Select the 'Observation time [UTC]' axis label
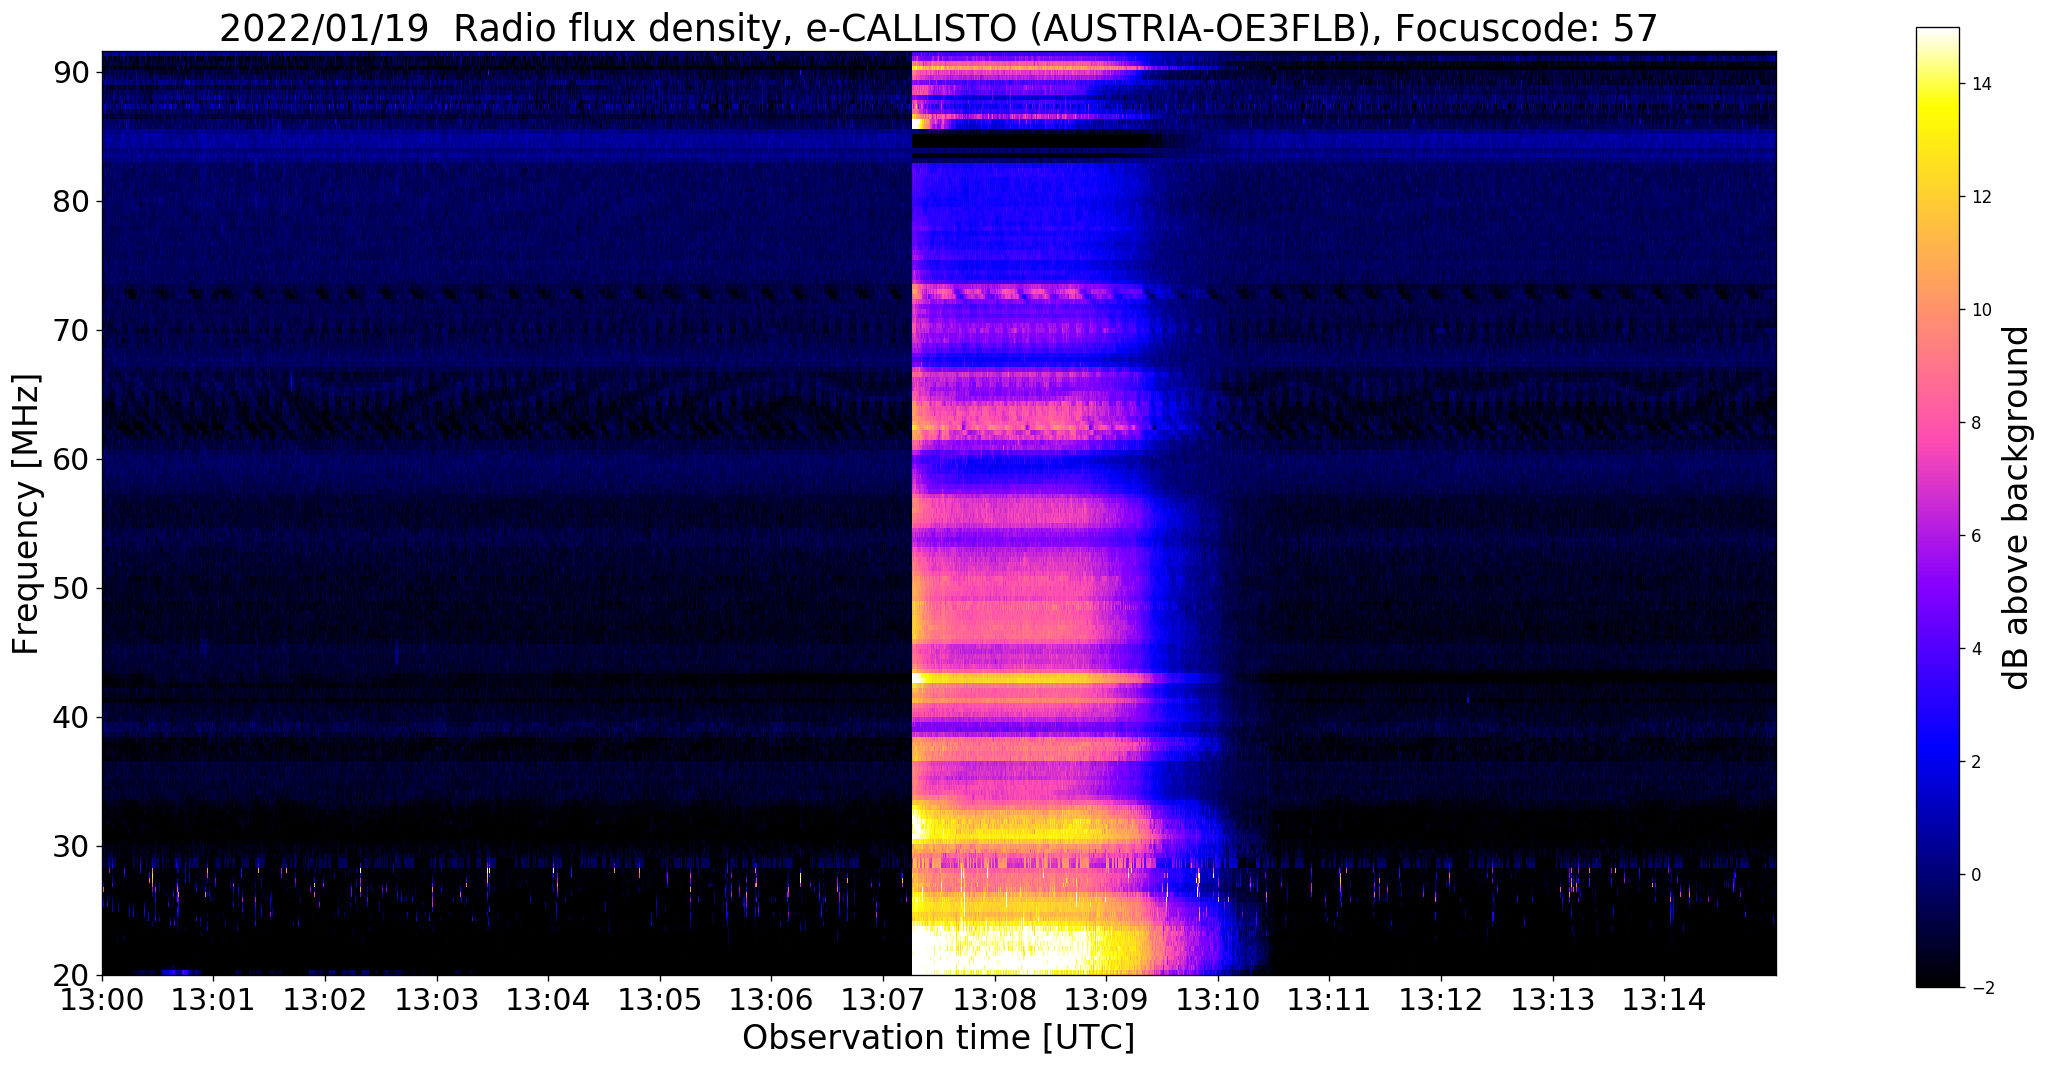Image resolution: width=2047 pixels, height=1067 pixels. pos(938,1038)
